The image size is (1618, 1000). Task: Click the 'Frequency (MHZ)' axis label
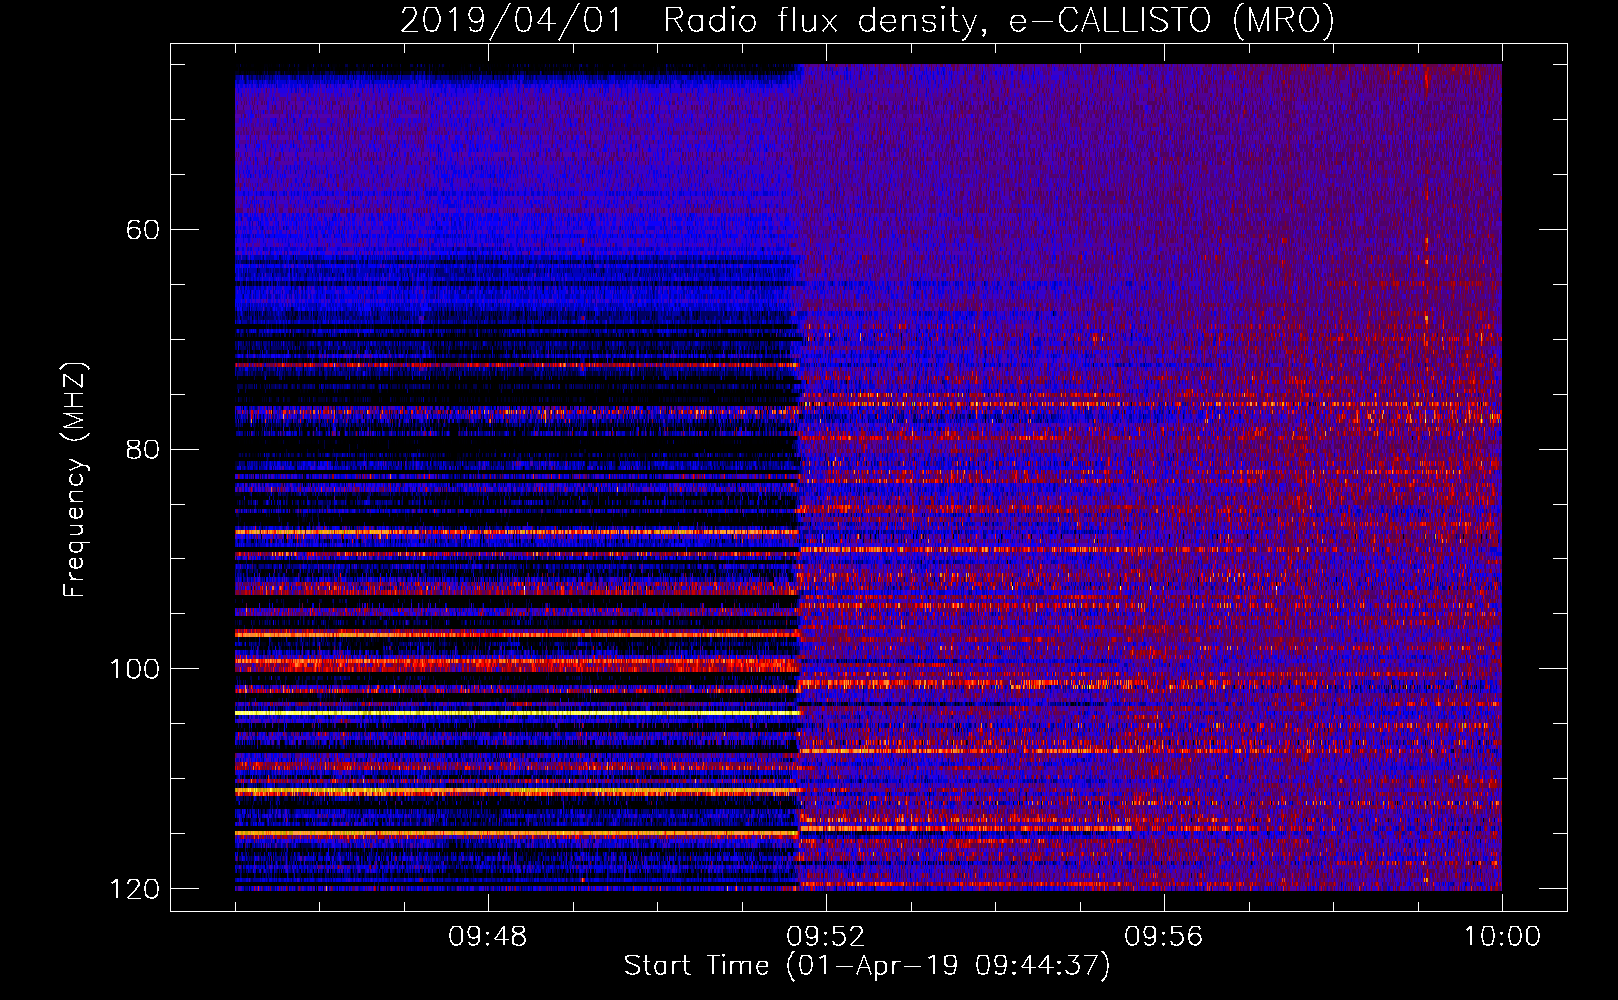pos(75,480)
